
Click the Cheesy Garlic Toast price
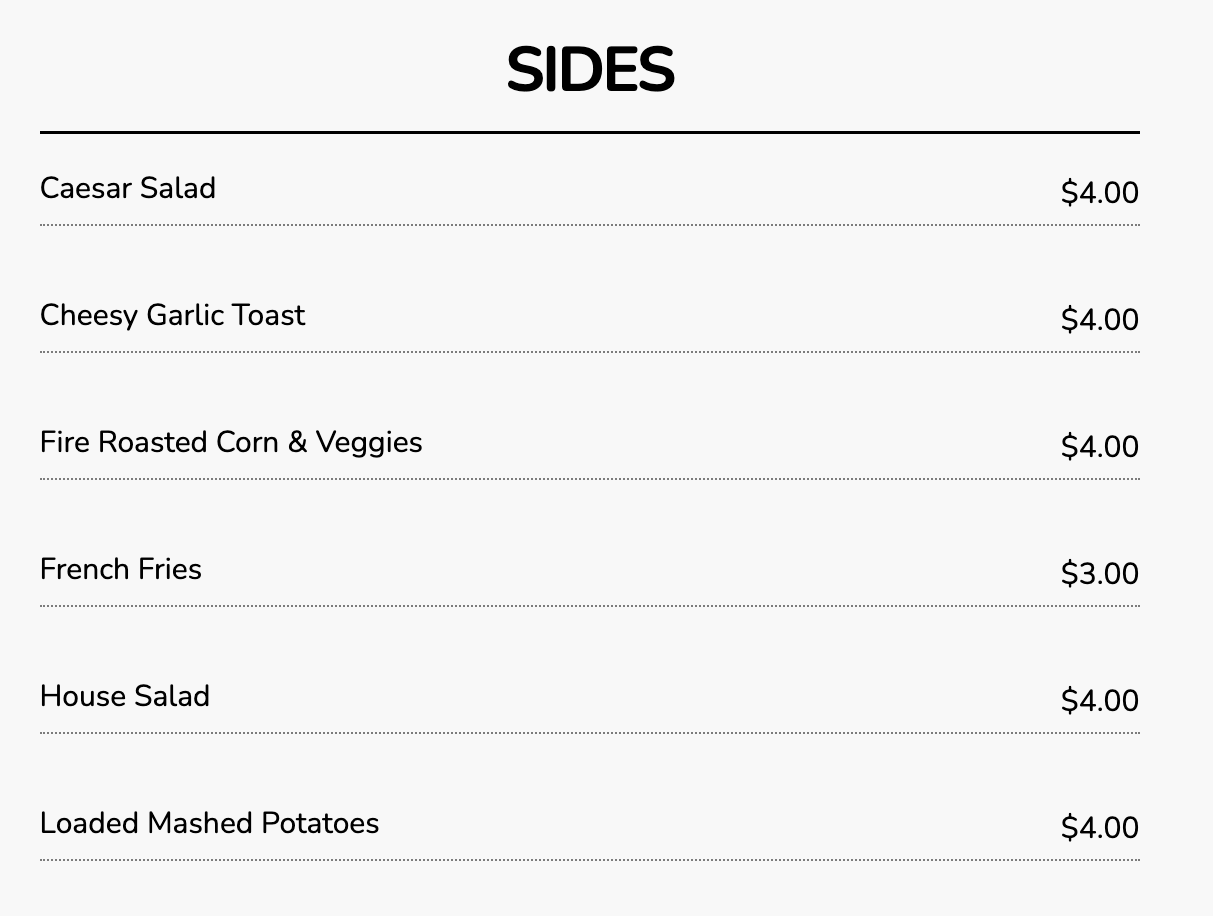coord(1099,319)
